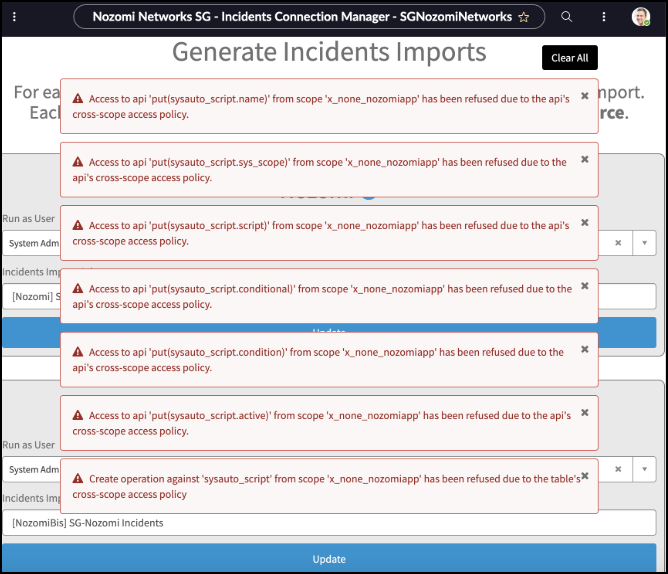Click the warning icon of the sysauto_script.name alert
The image size is (668, 574).
[x=78, y=99]
